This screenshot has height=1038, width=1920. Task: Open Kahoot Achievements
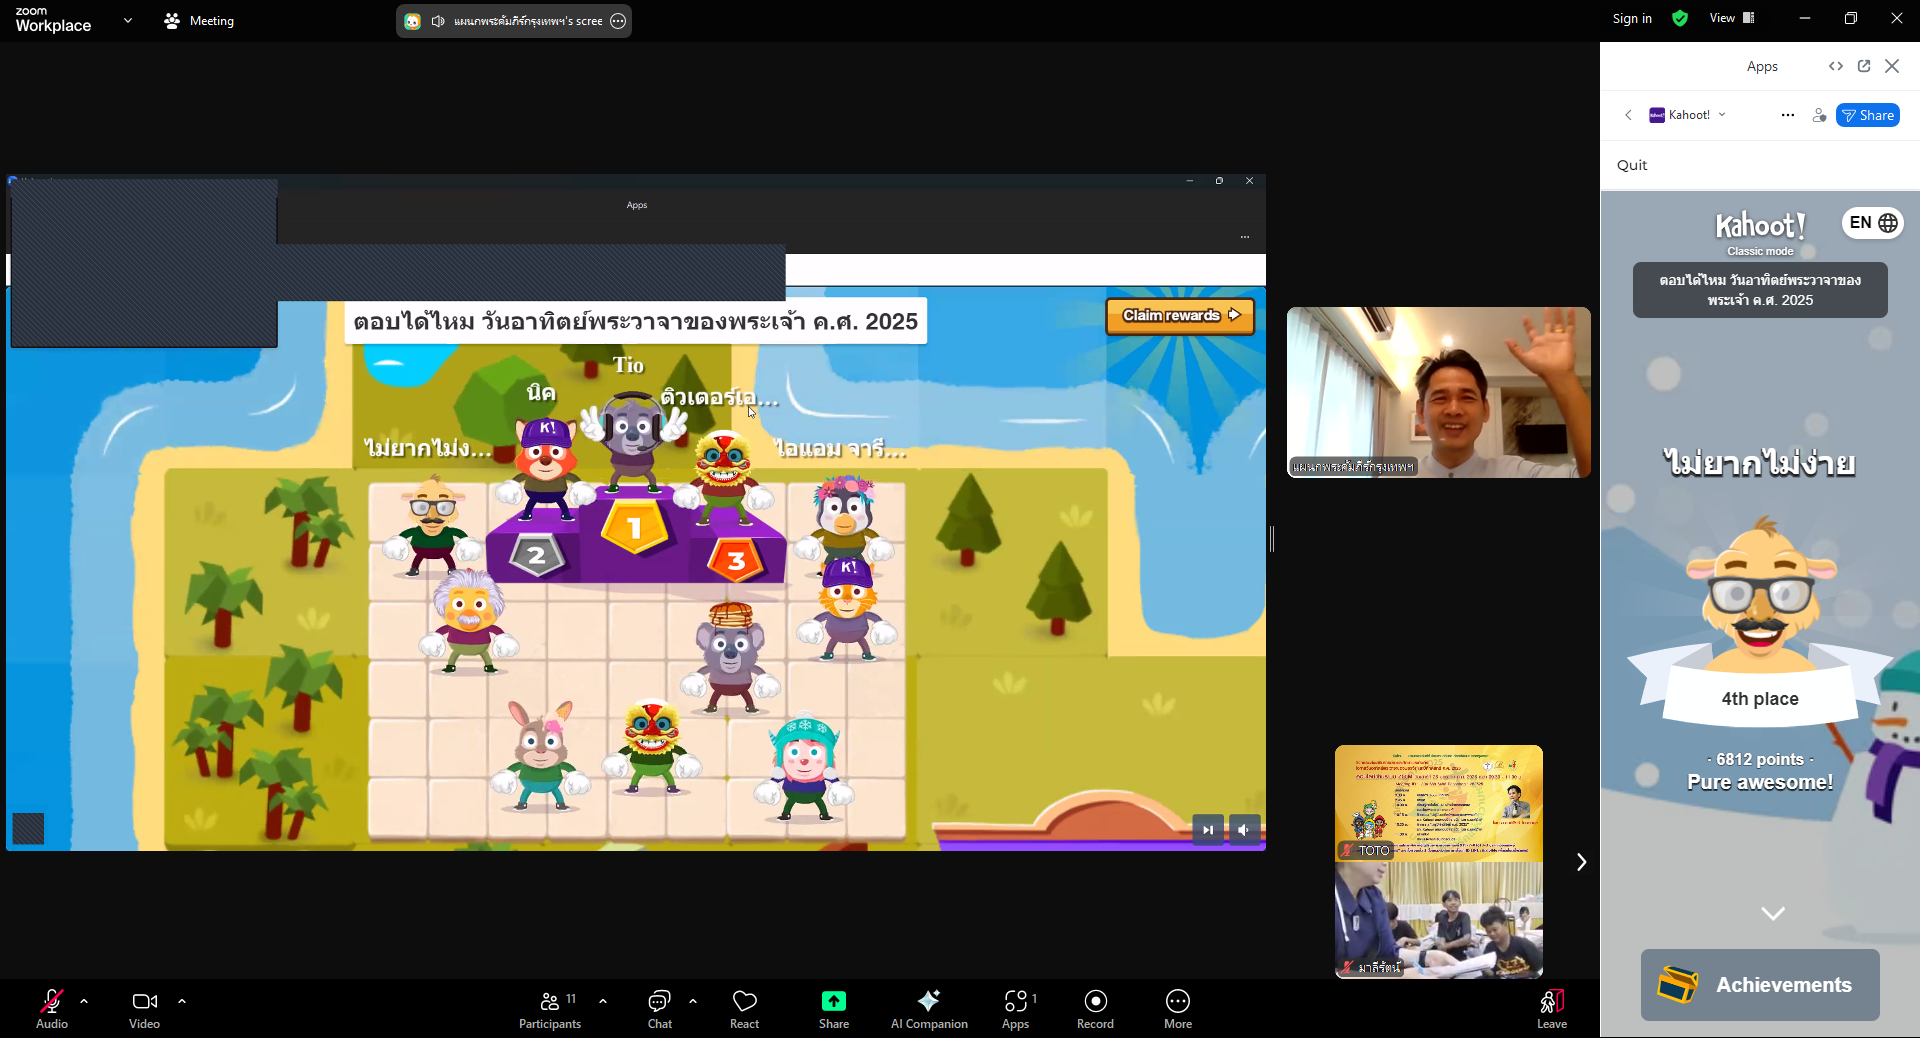(x=1760, y=985)
